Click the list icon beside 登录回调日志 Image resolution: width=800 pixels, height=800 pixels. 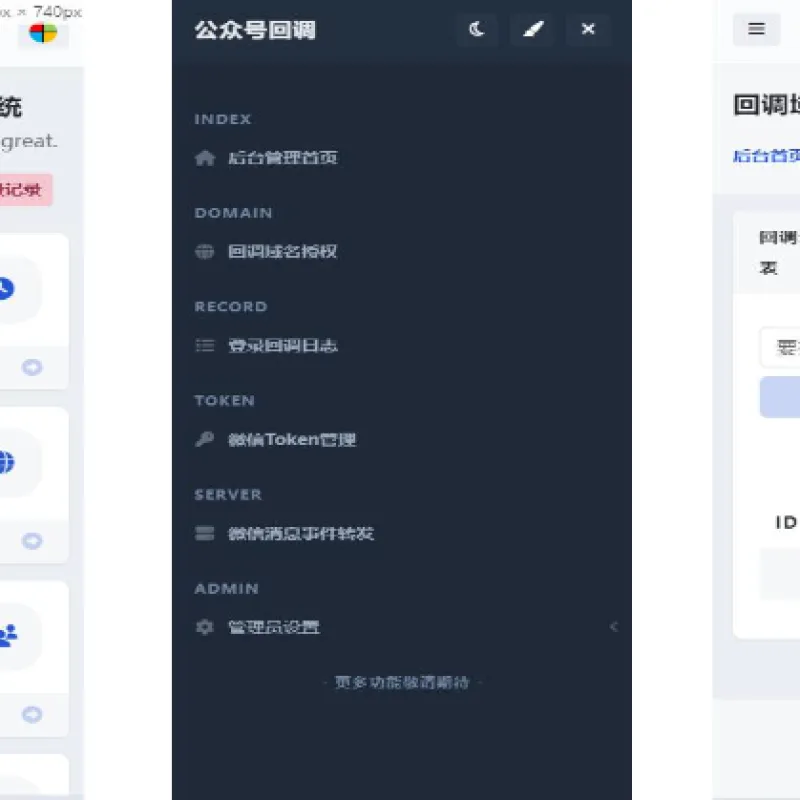coord(205,346)
